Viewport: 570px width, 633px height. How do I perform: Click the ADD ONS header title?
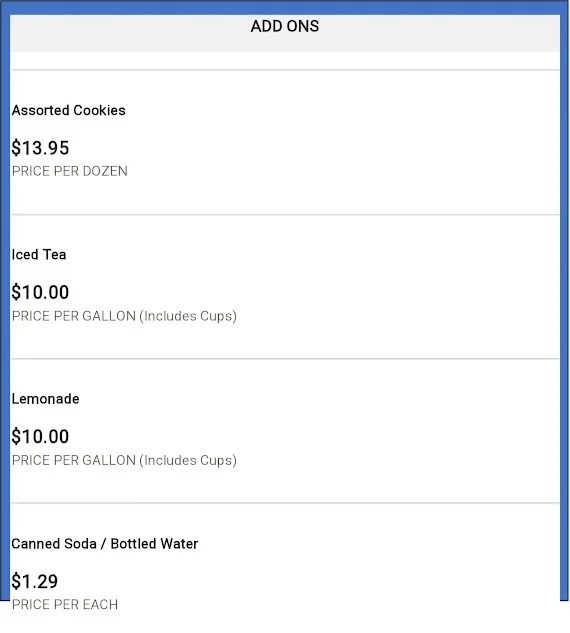pos(285,26)
